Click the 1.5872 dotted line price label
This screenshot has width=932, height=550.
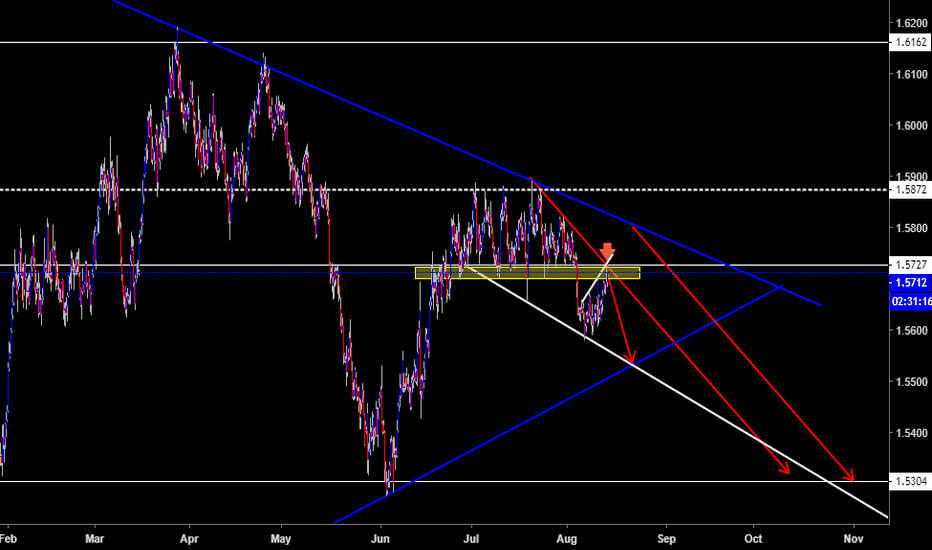pyautogui.click(x=911, y=190)
